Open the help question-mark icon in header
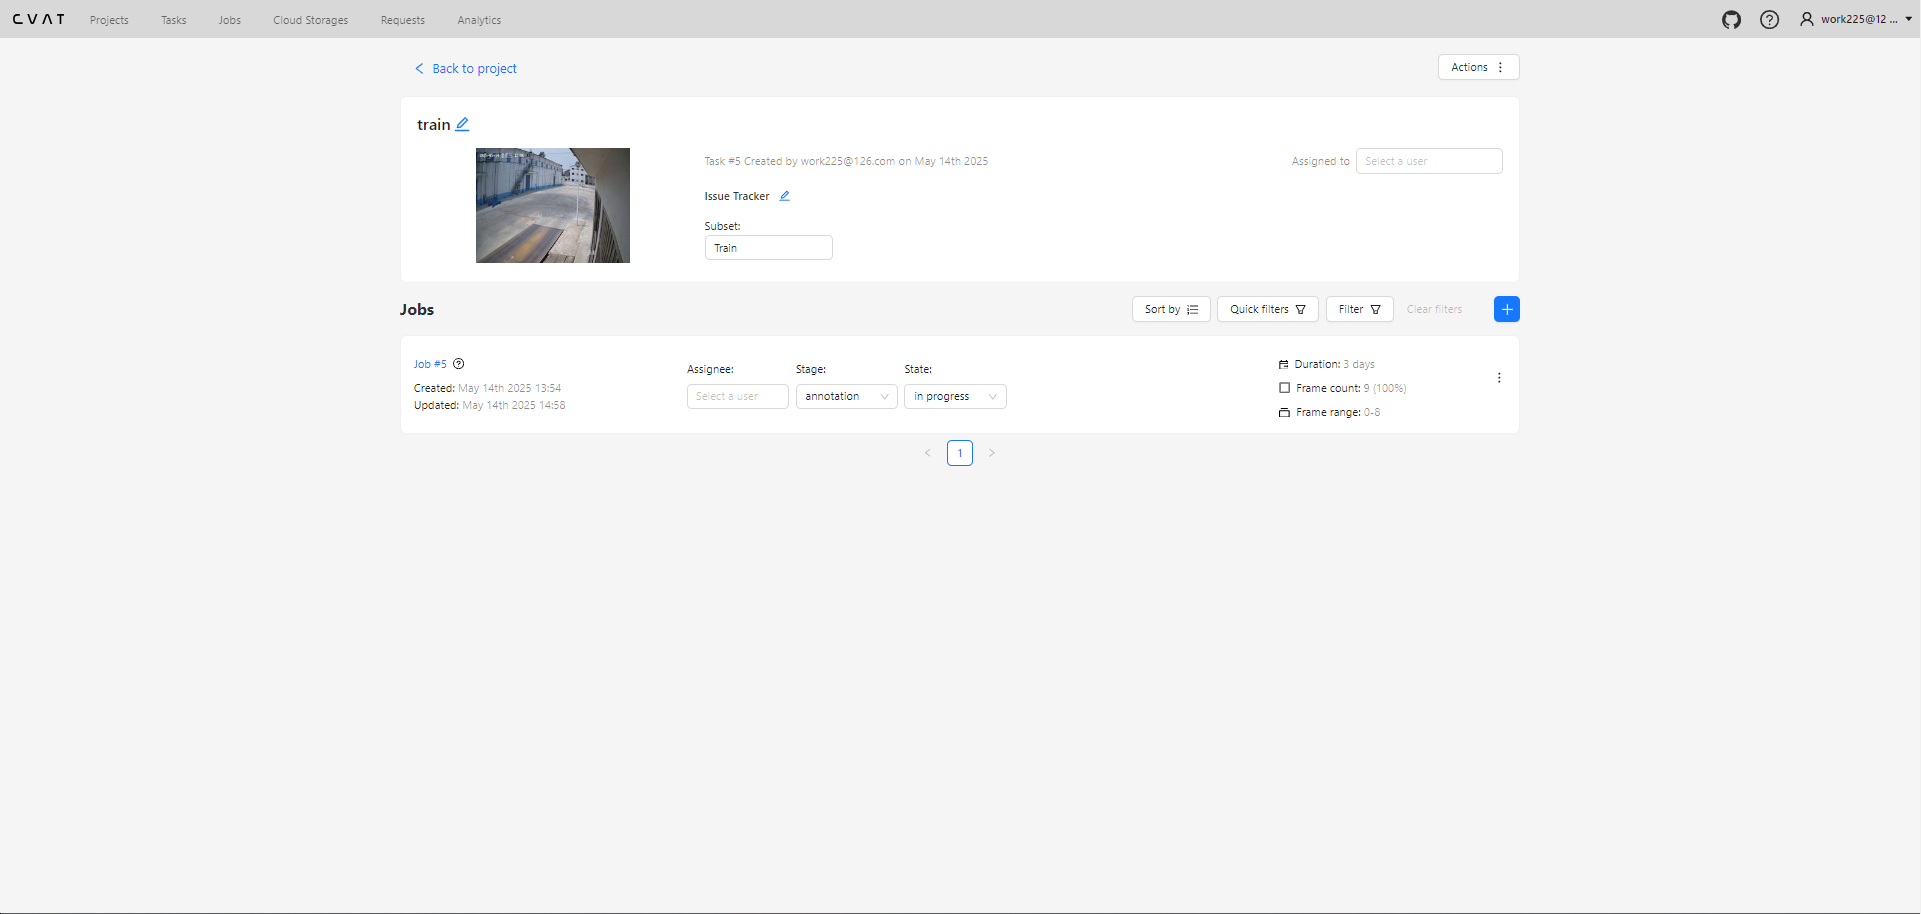Viewport: 1921px width, 914px height. (1769, 20)
